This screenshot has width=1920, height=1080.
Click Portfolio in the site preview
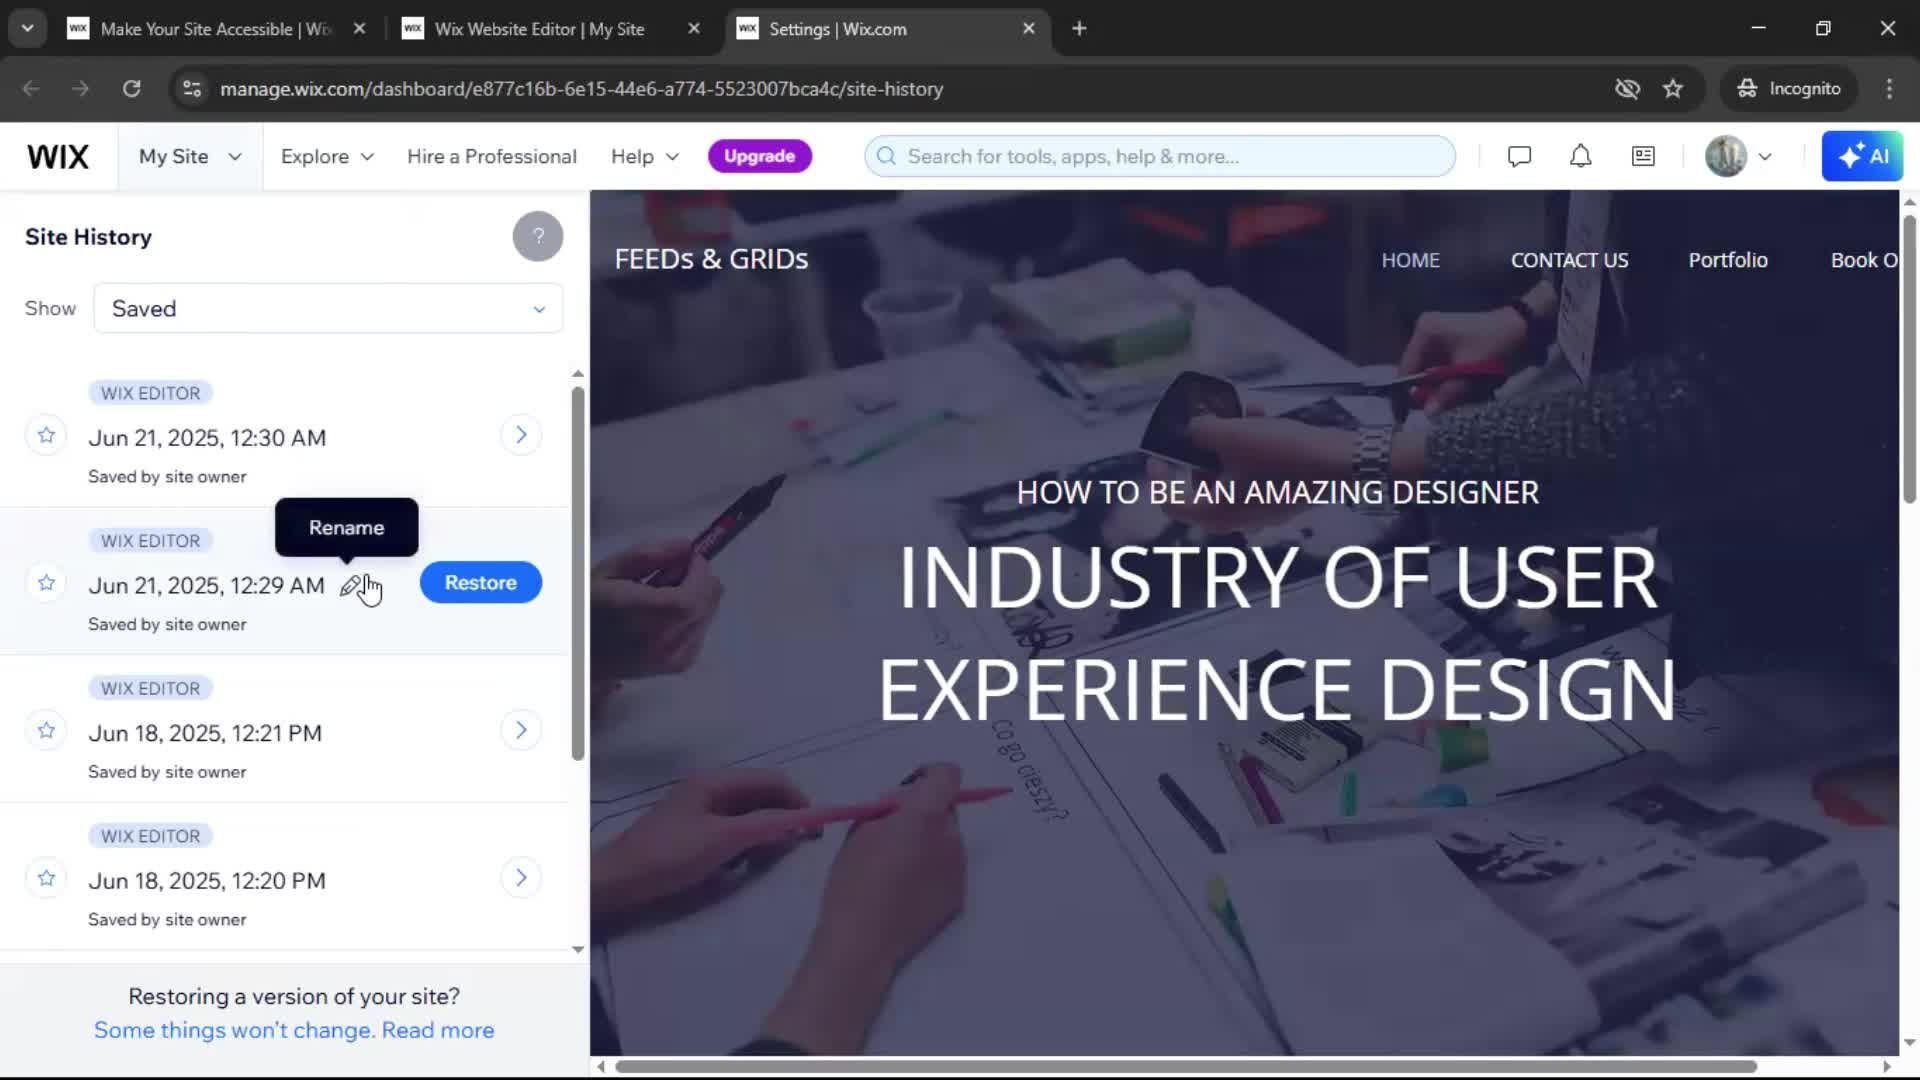pos(1728,261)
